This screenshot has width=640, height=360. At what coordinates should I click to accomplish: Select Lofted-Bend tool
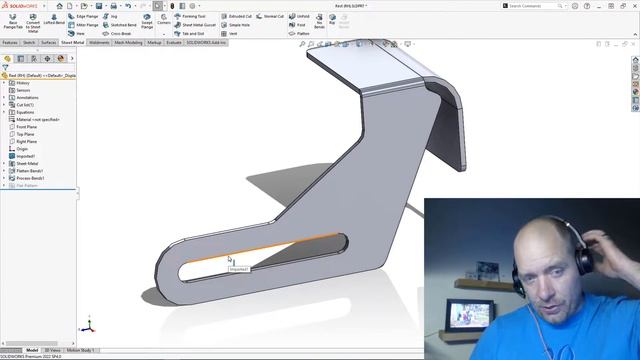[54, 19]
